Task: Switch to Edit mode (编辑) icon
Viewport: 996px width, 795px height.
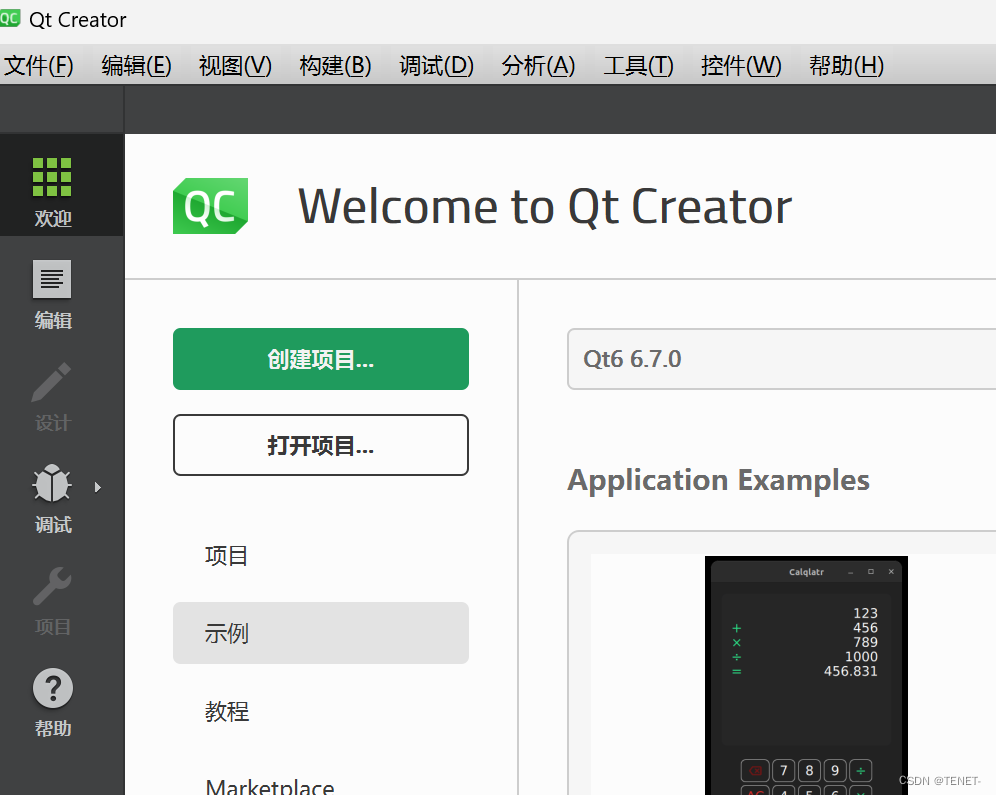Action: pyautogui.click(x=52, y=279)
